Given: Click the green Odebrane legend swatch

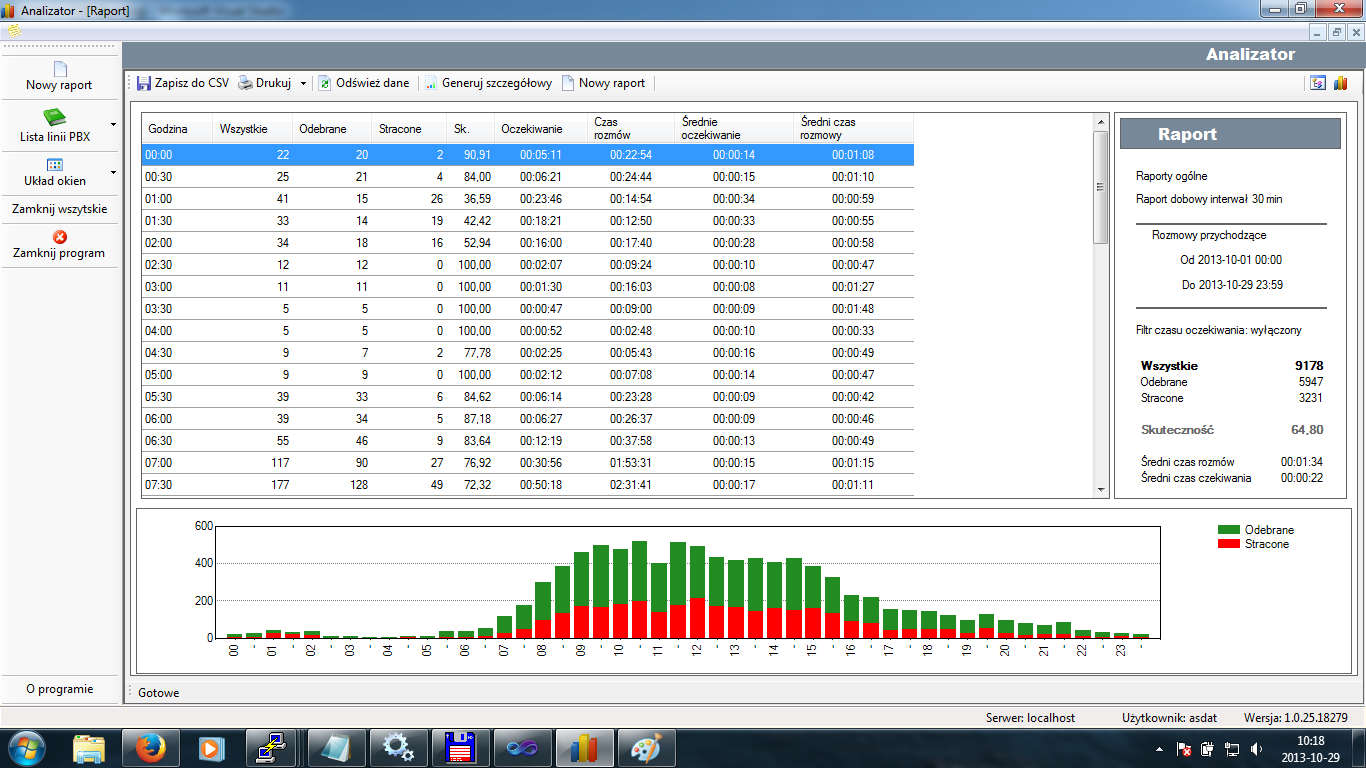Looking at the screenshot, I should [x=1229, y=530].
